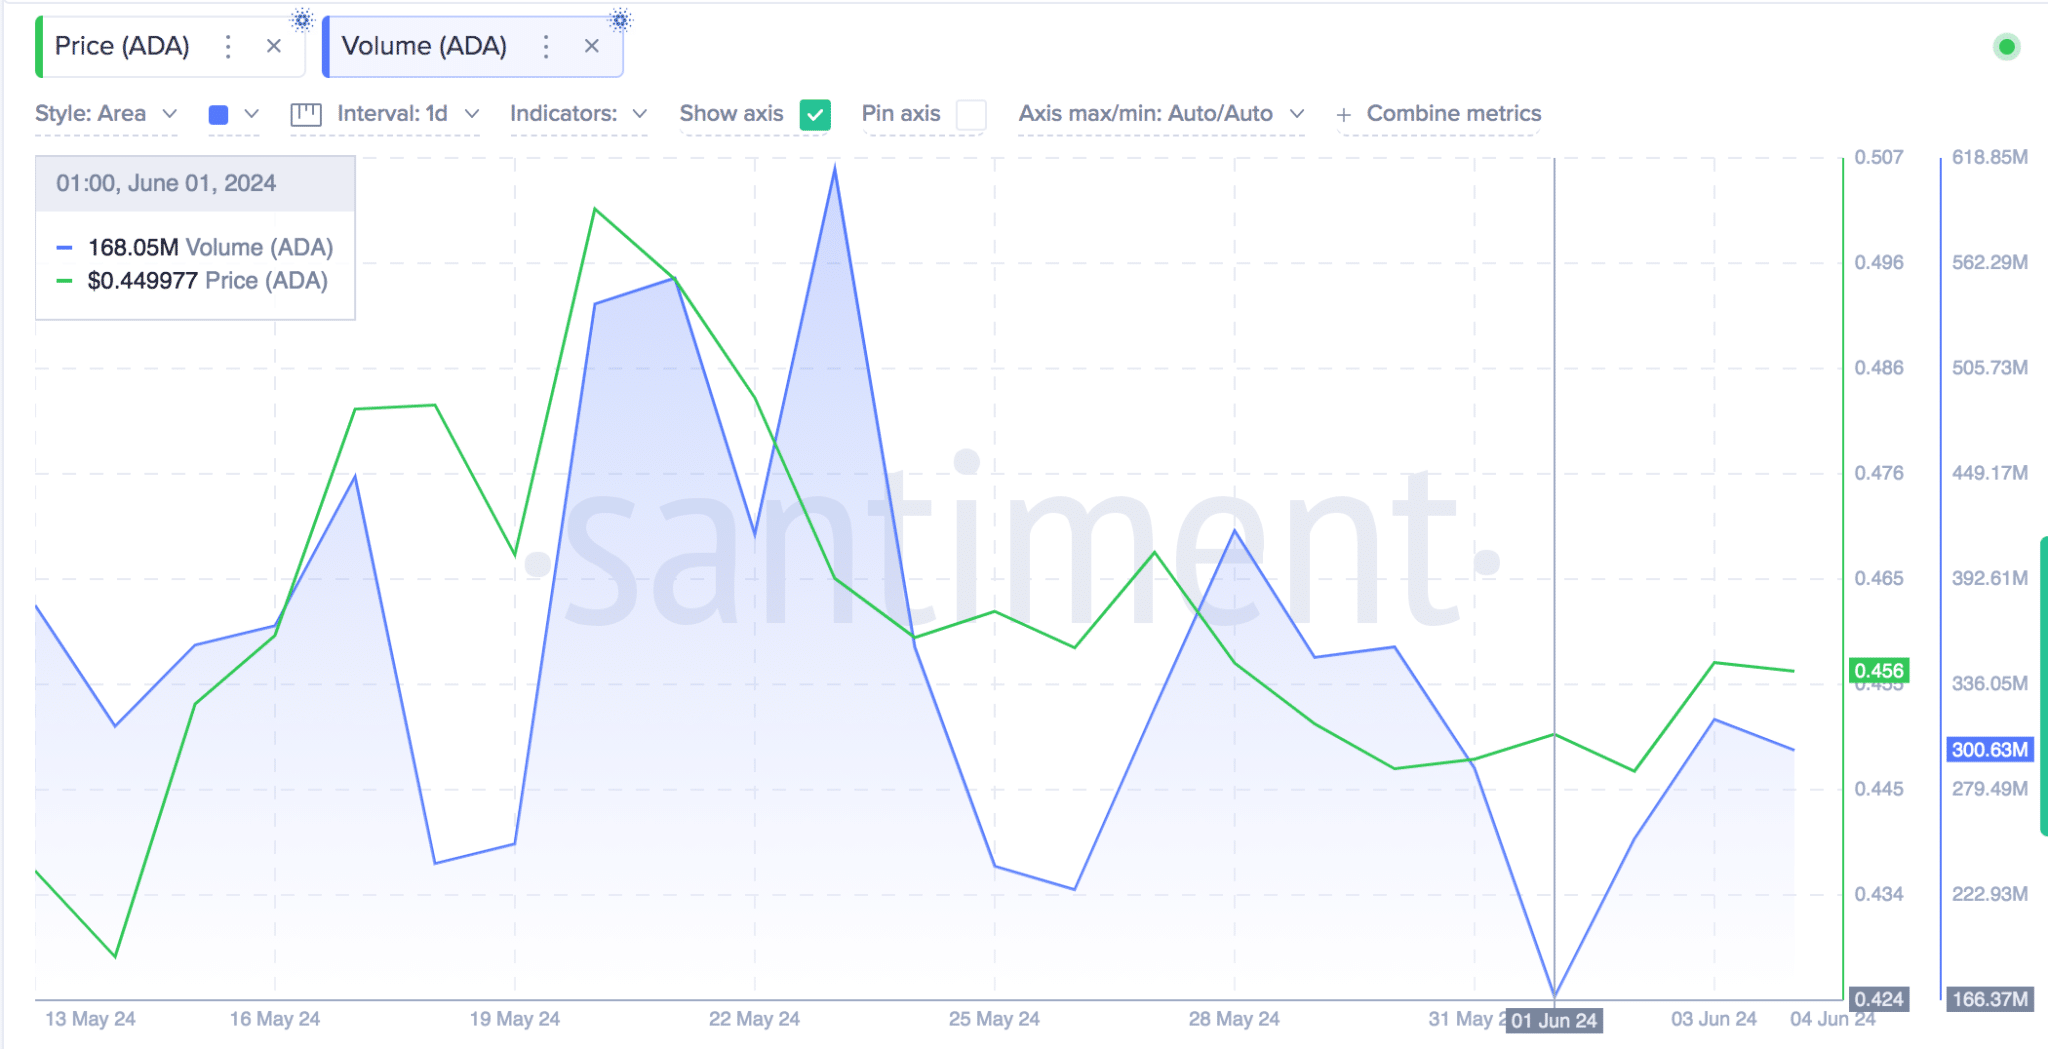Expand the color picker chevron

coord(252,114)
